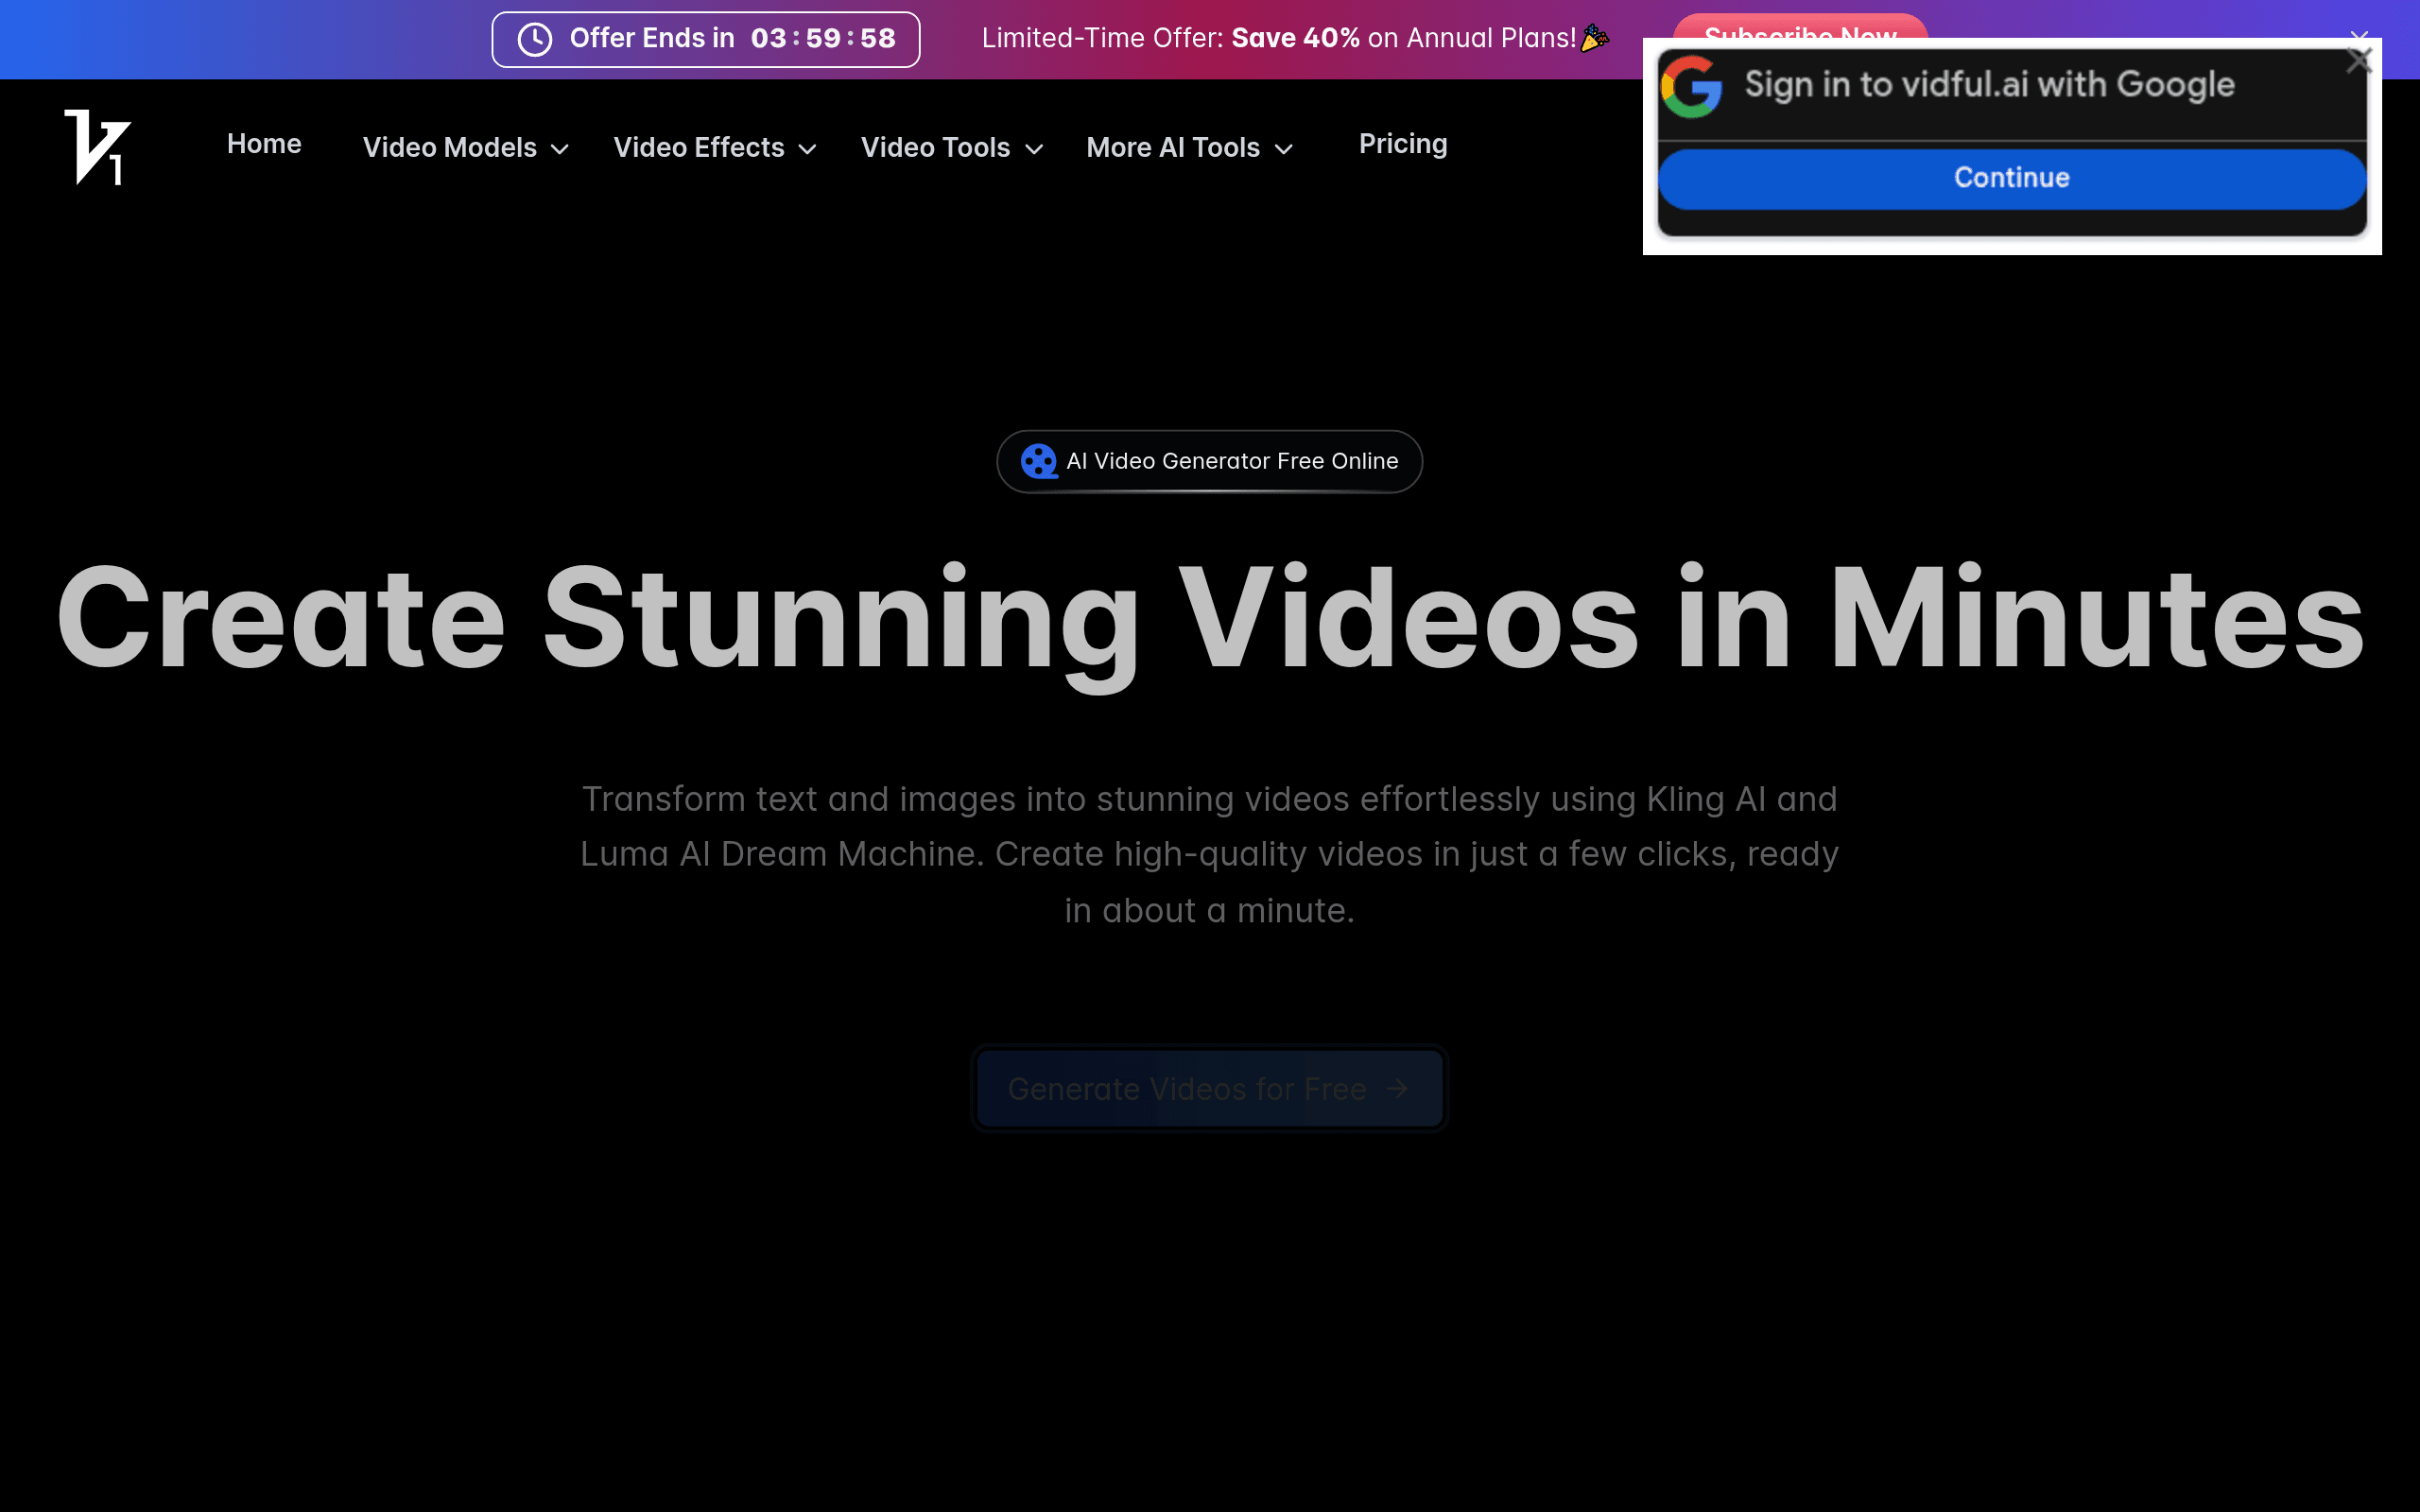Click the party popper emoji in banner
Image resolution: width=2420 pixels, height=1512 pixels.
point(1595,38)
